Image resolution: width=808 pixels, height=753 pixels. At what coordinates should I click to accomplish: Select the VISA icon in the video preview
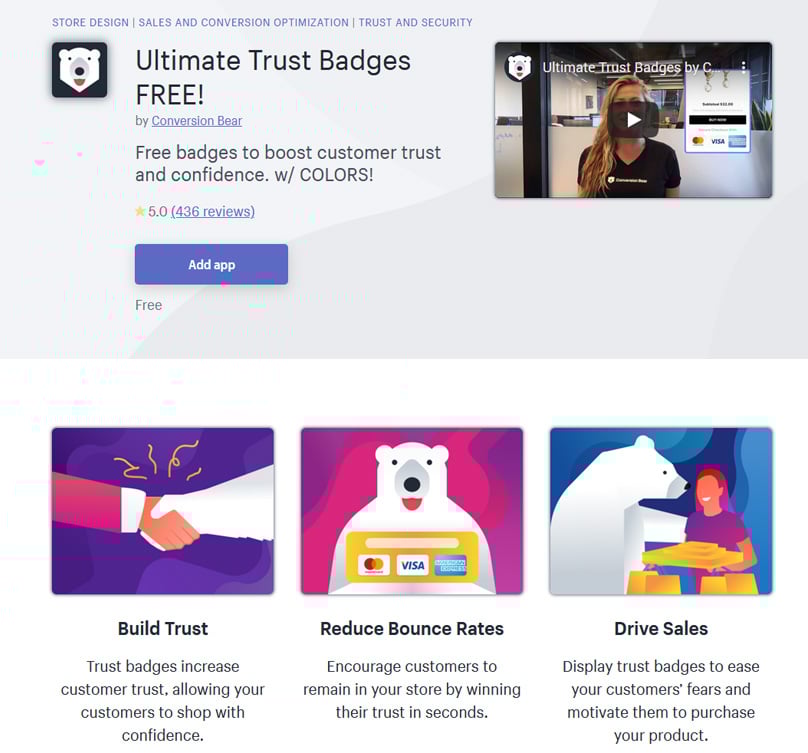pyautogui.click(x=717, y=141)
